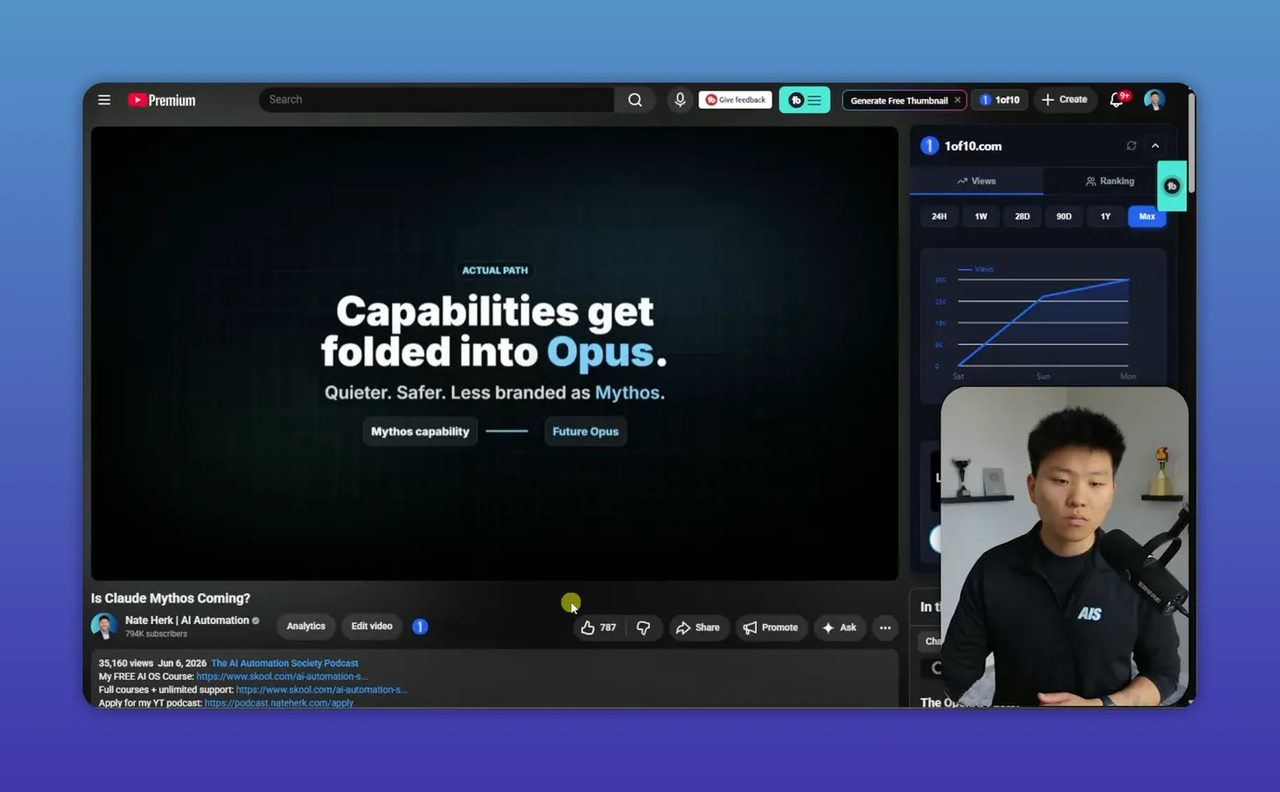The width and height of the screenshot is (1280, 792).
Task: Open the 1of10 extension header button
Action: point(999,100)
